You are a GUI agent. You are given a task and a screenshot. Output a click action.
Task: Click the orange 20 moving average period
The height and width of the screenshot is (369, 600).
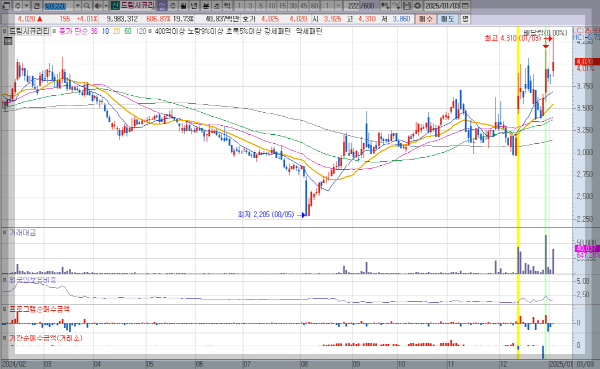point(116,31)
